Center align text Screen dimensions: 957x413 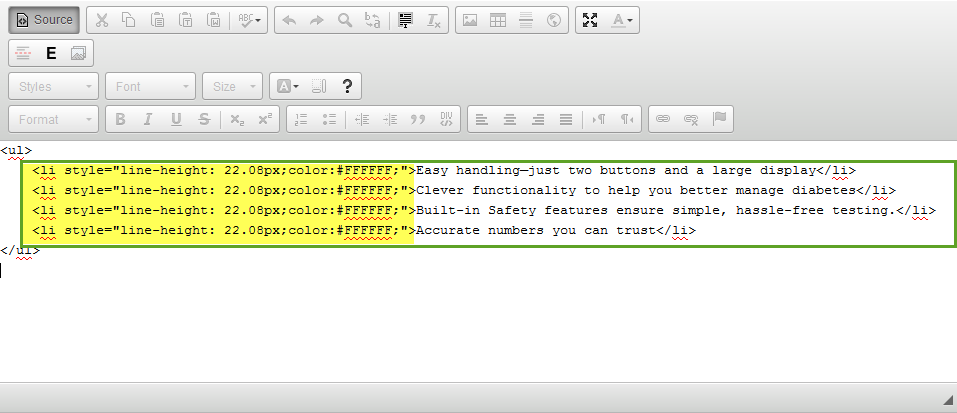coord(510,120)
